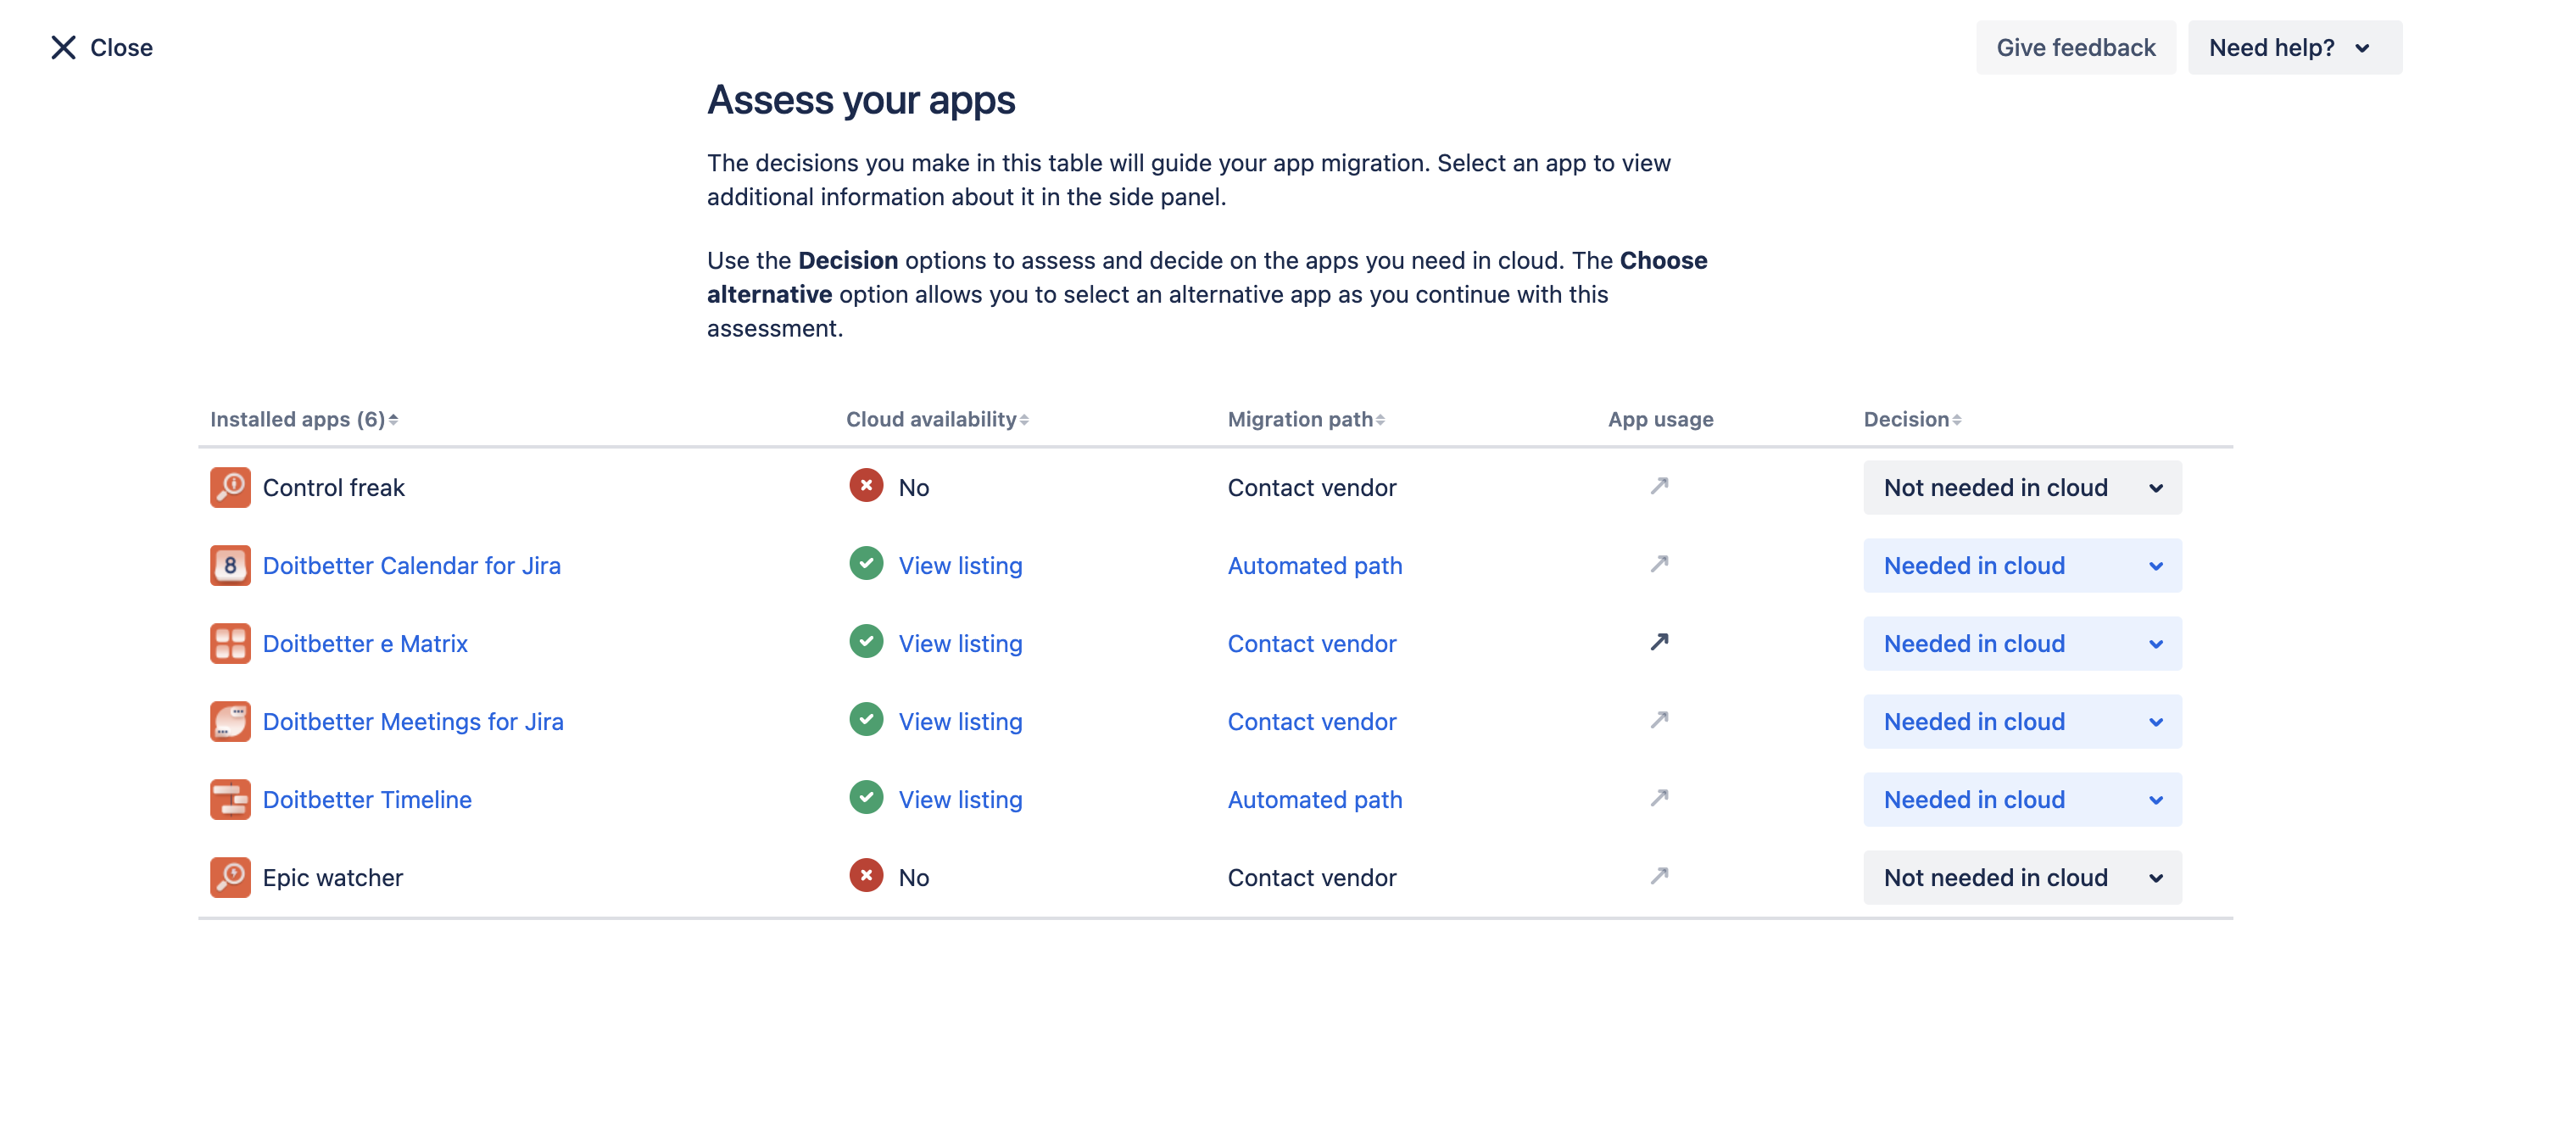The width and height of the screenshot is (2576, 1143).
Task: Sort by Cloud availability column header
Action: 936,419
